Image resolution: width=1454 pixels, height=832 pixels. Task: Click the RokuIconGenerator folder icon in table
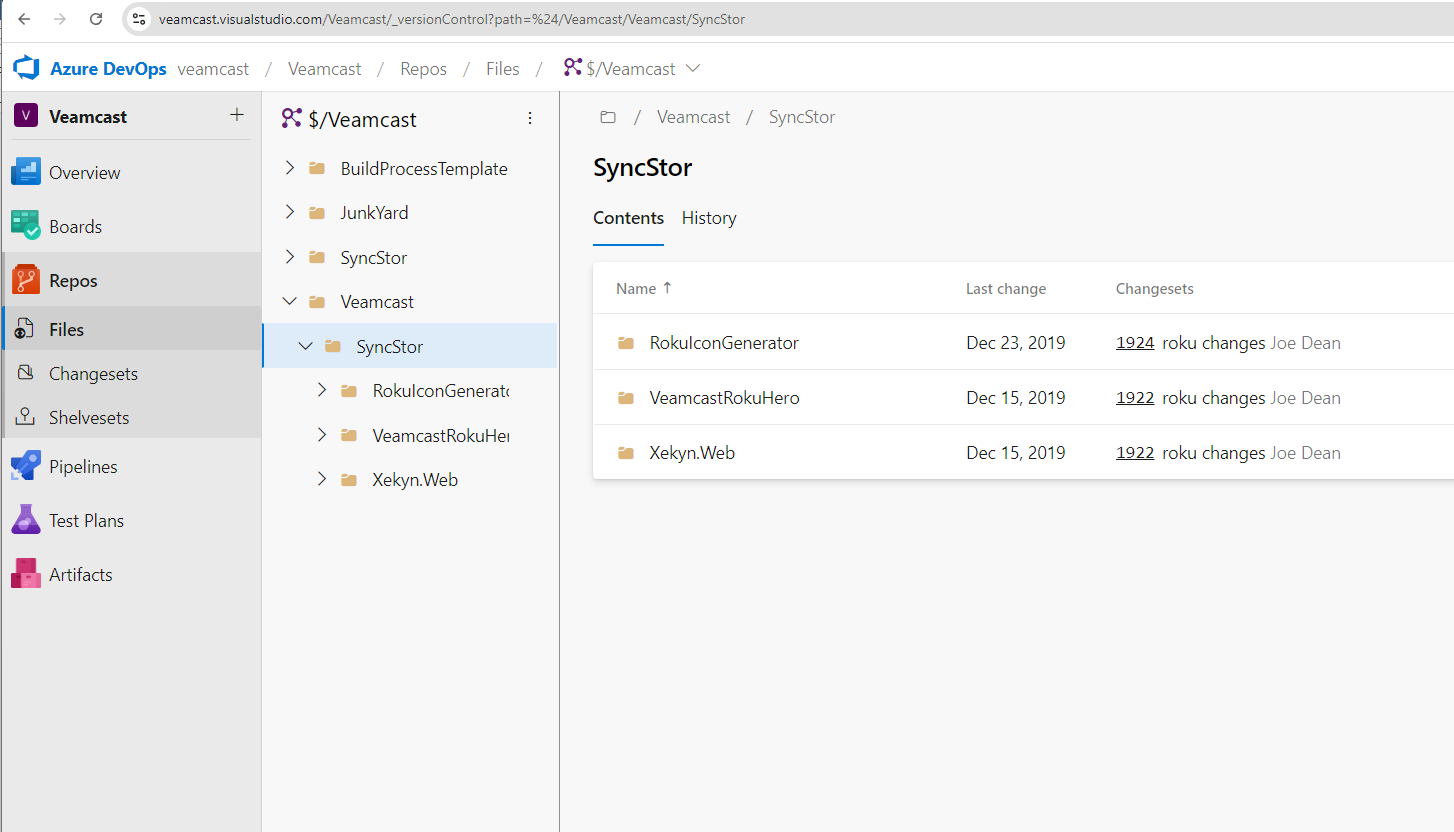coord(626,343)
